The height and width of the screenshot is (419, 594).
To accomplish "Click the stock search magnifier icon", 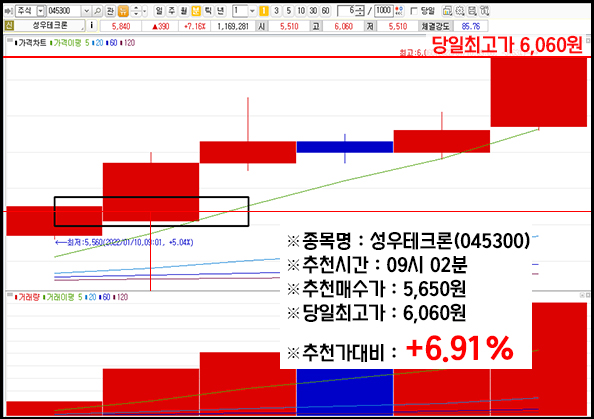I will pos(97,11).
